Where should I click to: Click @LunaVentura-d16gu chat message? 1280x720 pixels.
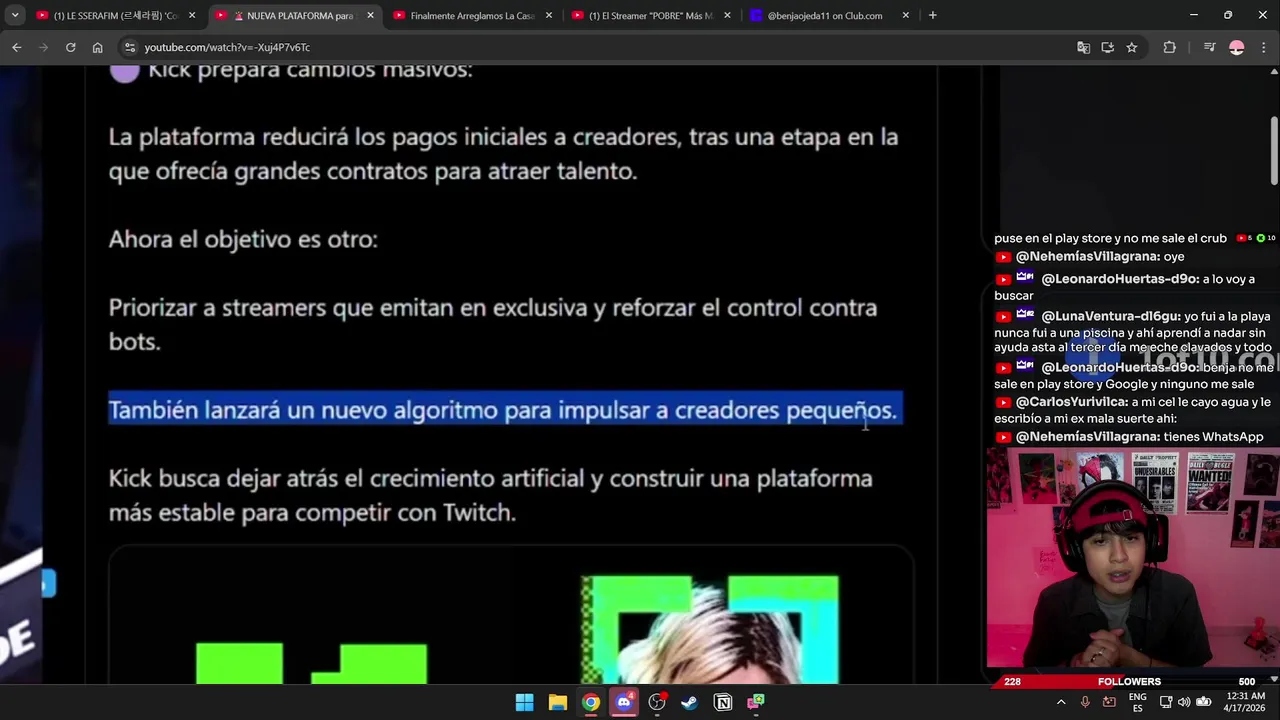point(1133,332)
